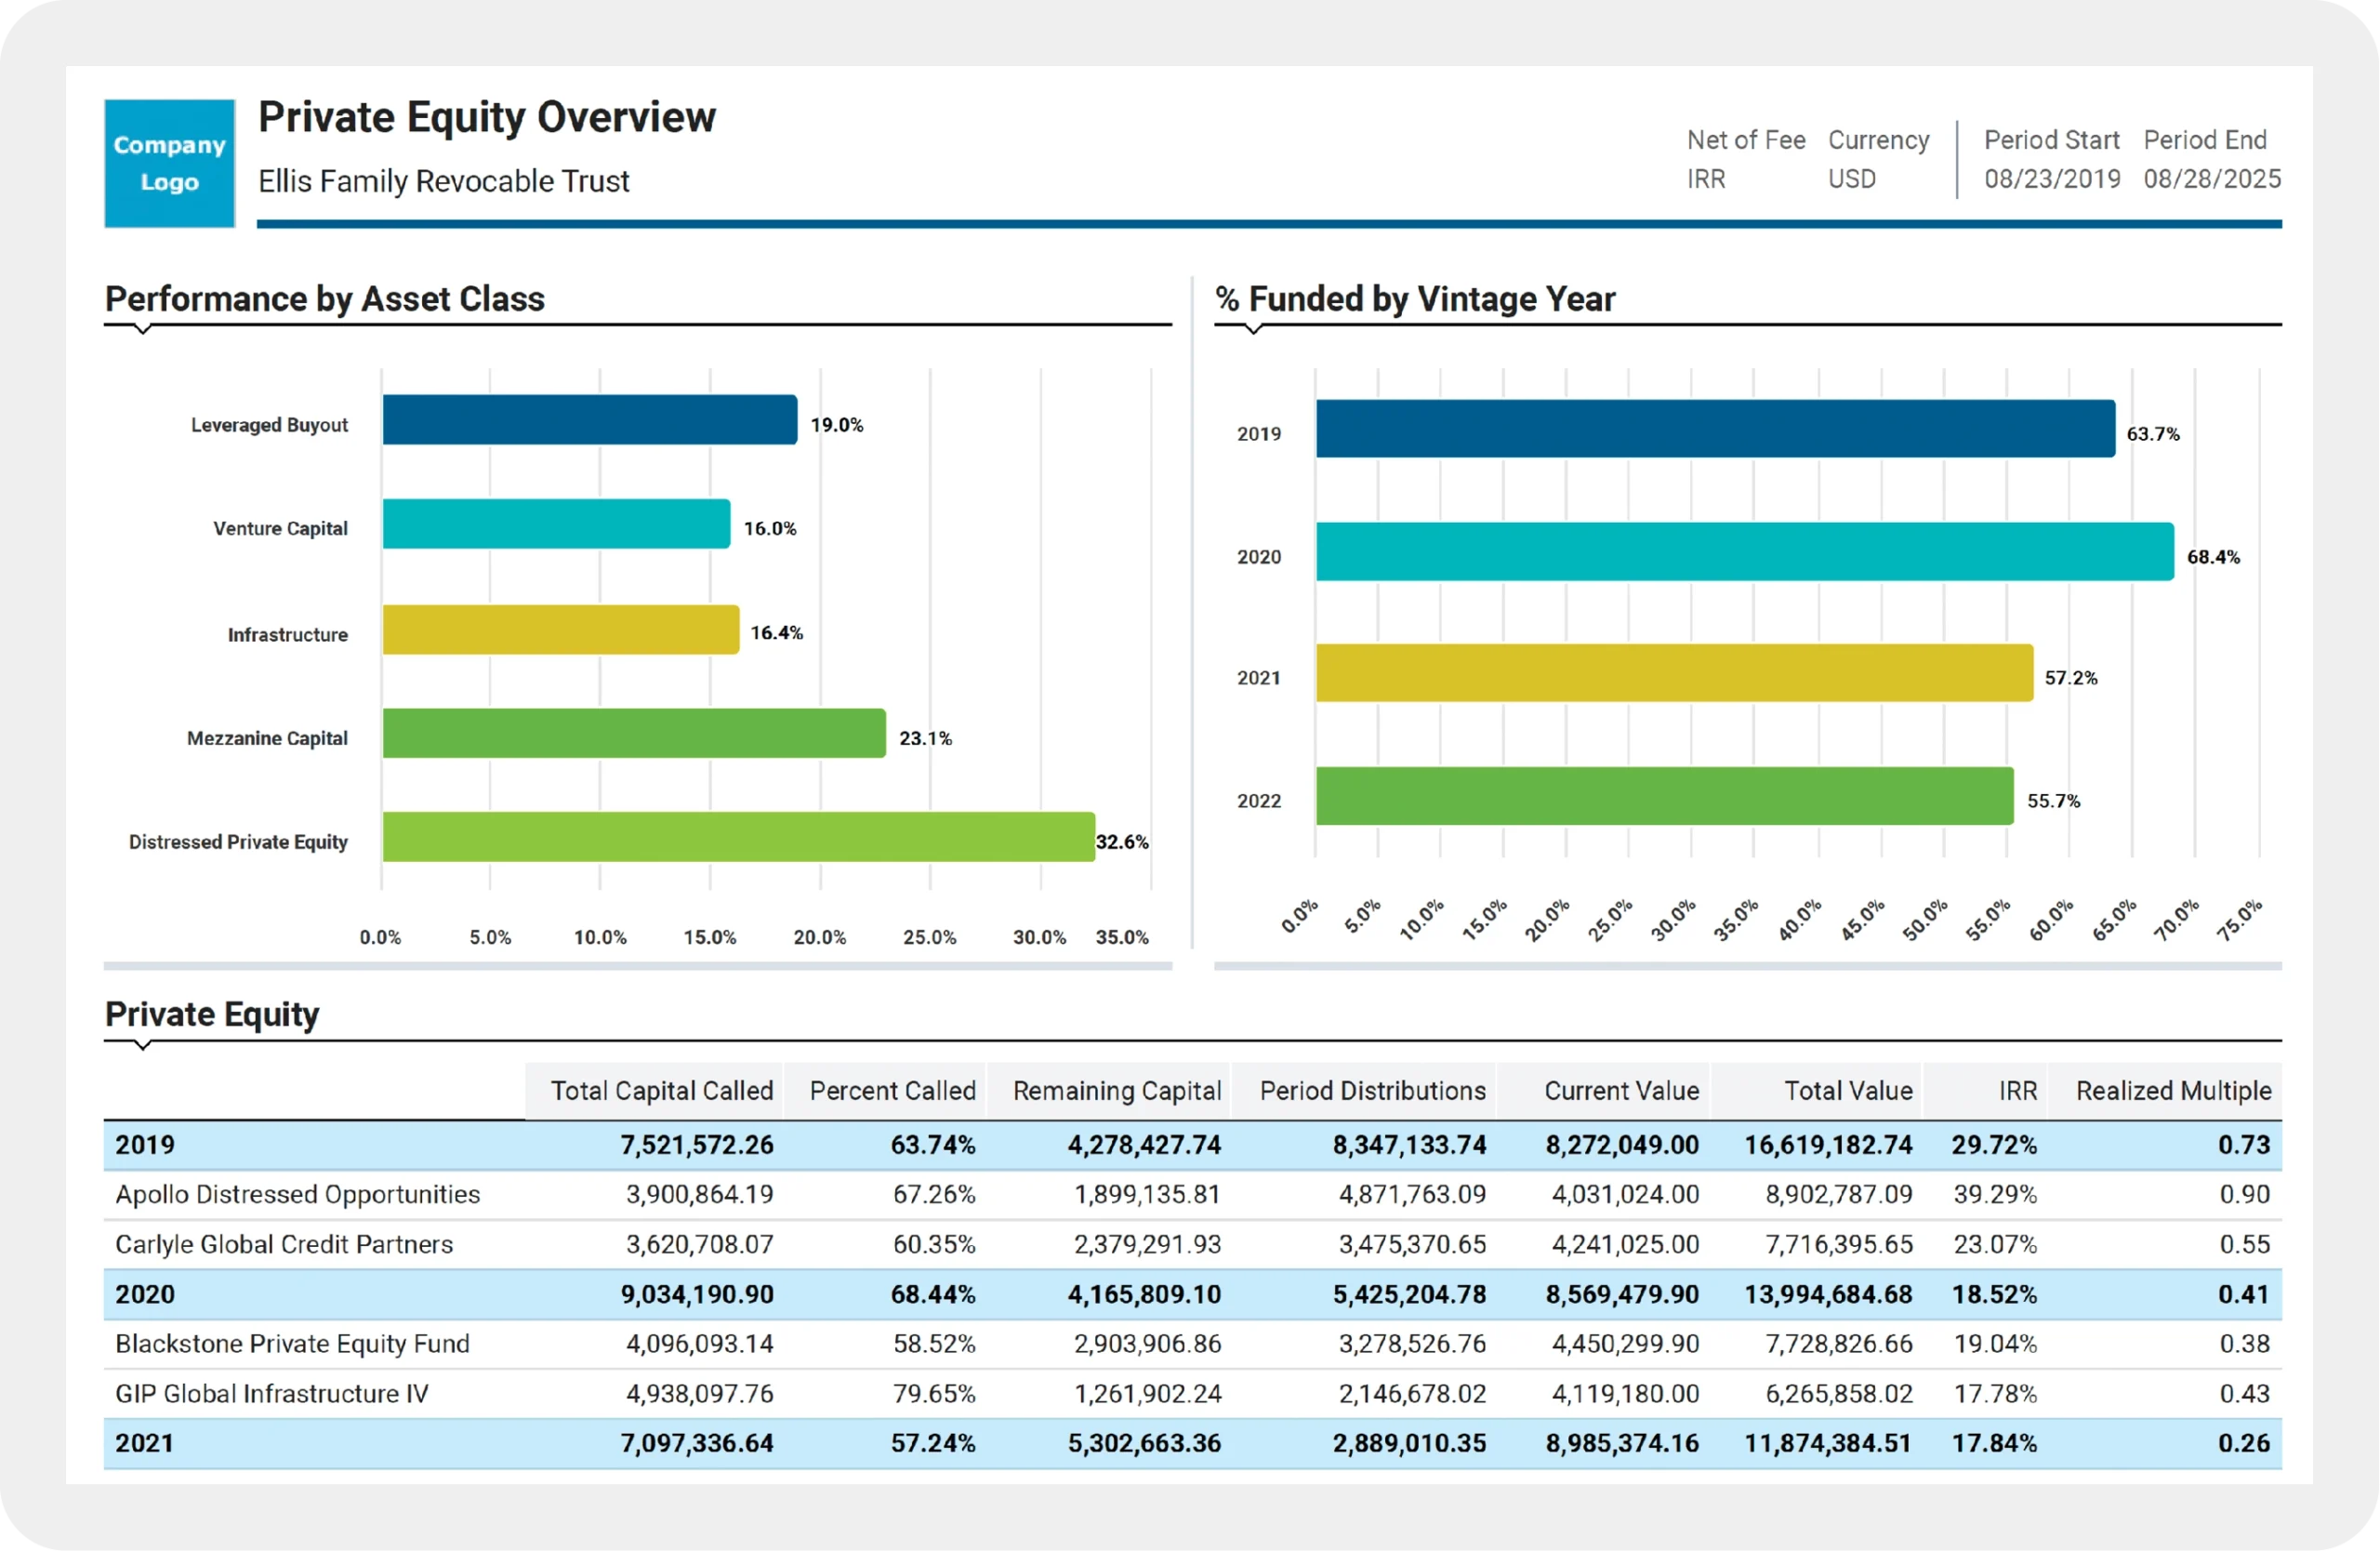This screenshot has height=1551, width=2380.
Task: Sort by the IRR column header
Action: point(2018,1090)
